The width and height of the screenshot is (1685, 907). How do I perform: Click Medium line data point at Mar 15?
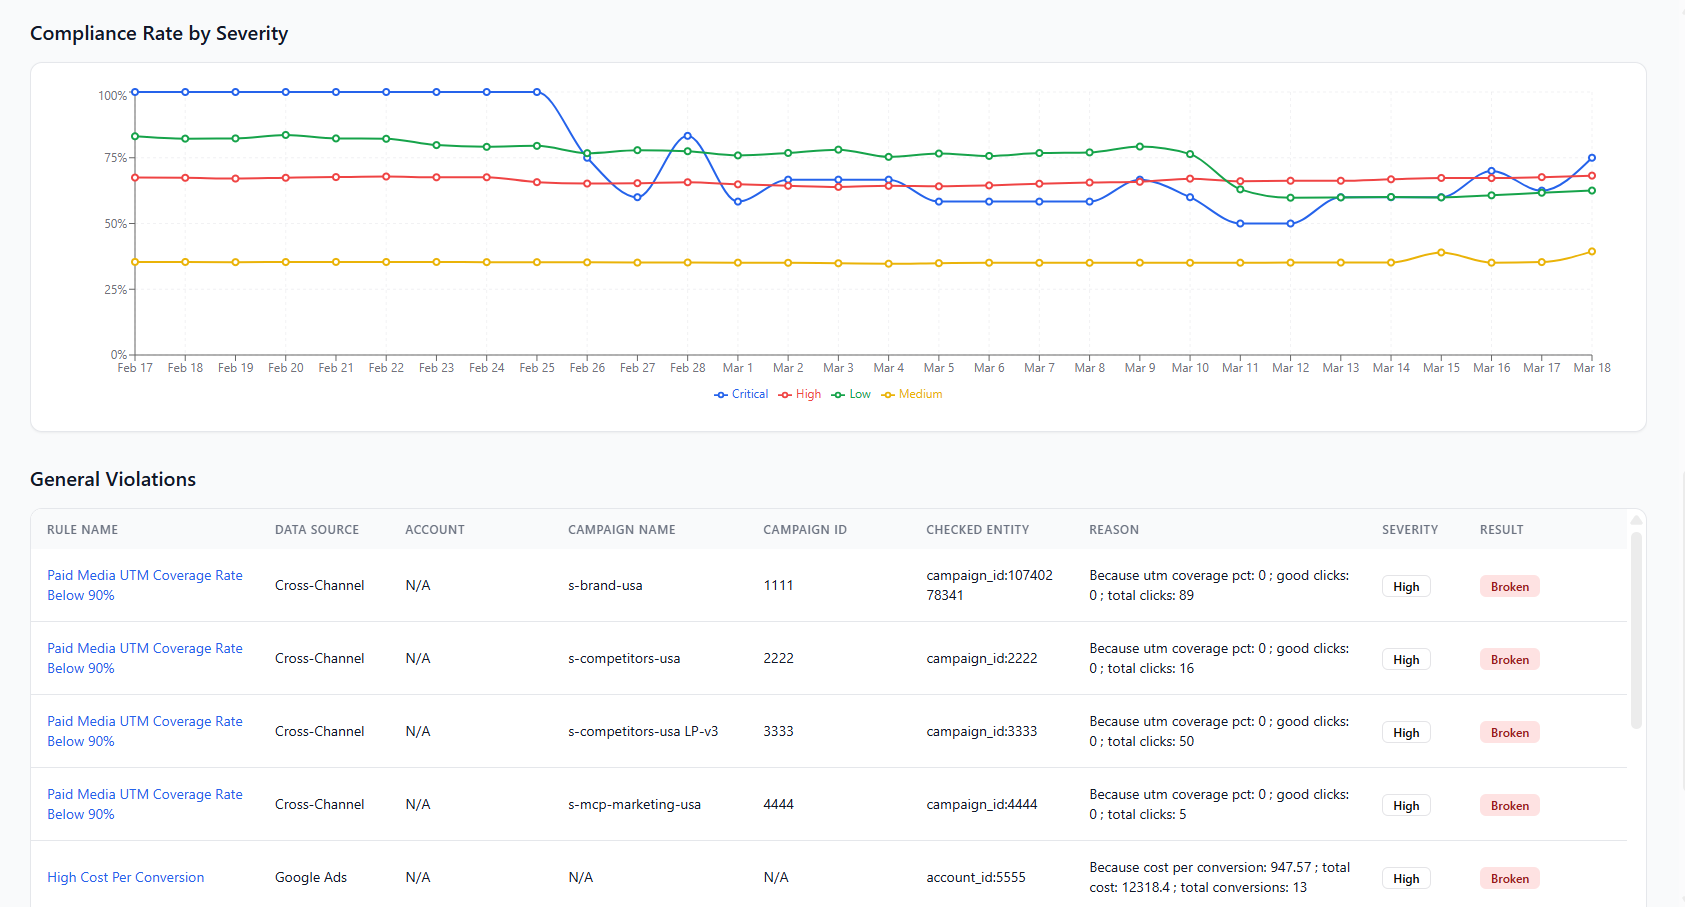[x=1441, y=252]
